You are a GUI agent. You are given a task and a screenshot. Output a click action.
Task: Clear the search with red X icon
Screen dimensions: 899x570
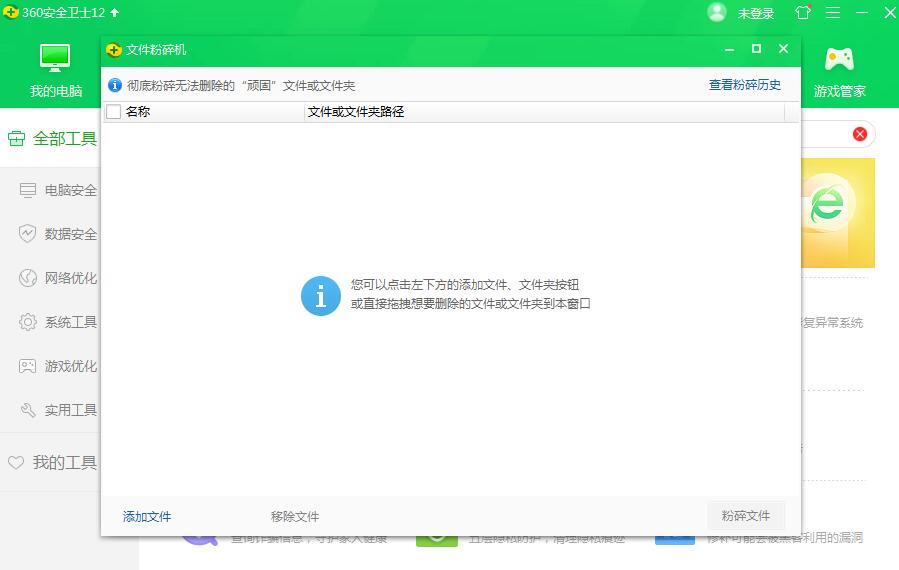pos(859,134)
